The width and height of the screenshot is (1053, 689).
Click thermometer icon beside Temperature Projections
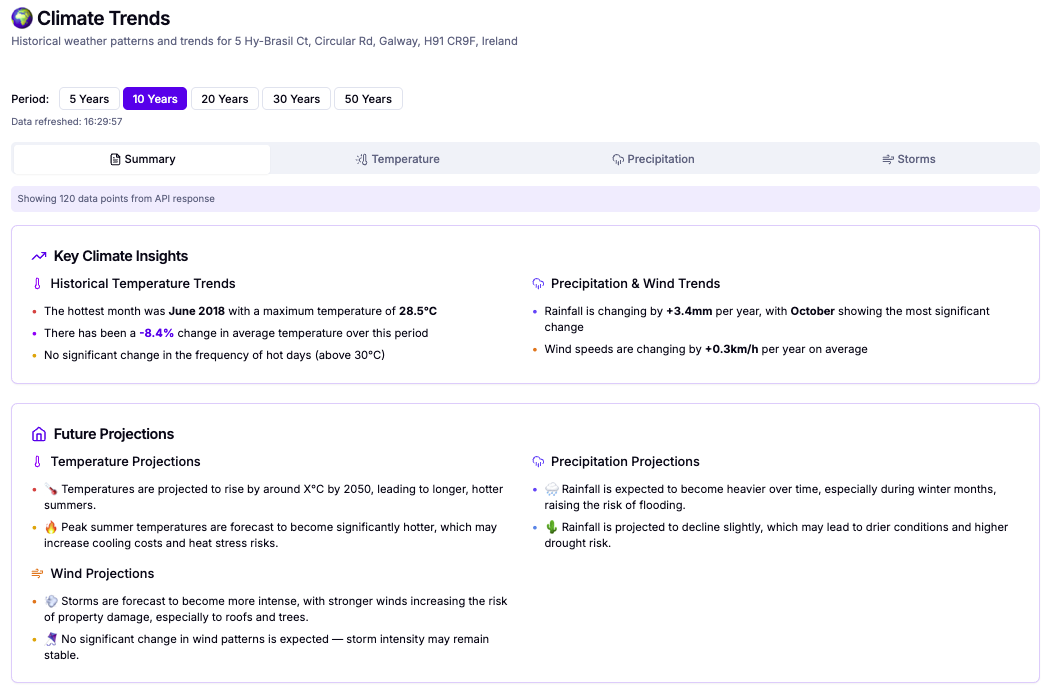click(37, 462)
